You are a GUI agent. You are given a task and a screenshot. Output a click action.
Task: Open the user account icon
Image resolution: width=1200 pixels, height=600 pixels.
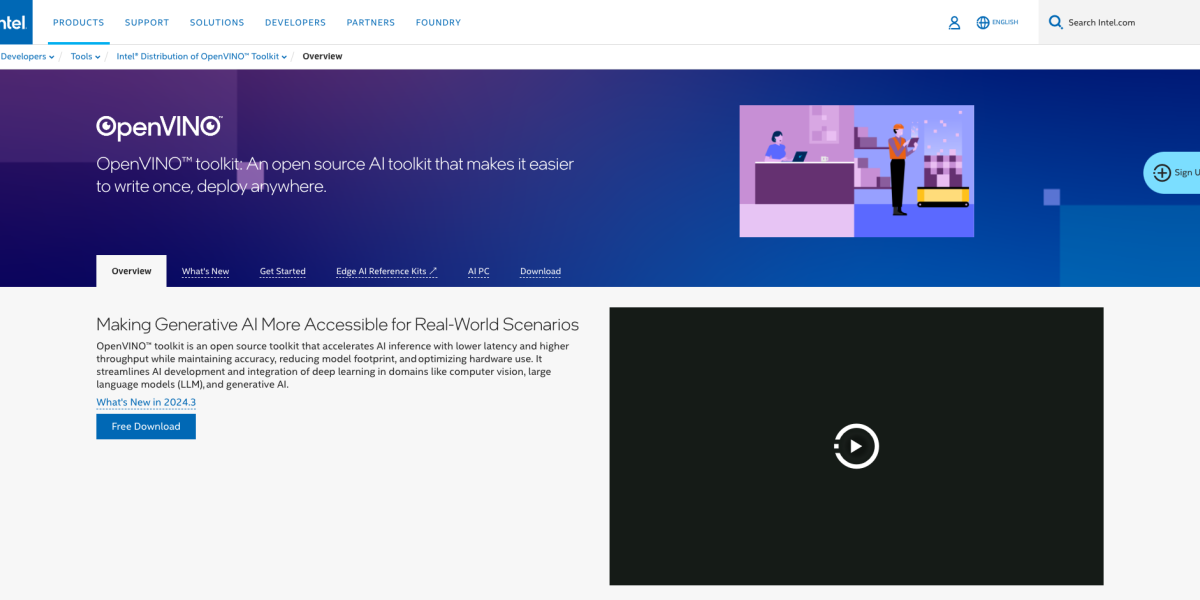[954, 22]
